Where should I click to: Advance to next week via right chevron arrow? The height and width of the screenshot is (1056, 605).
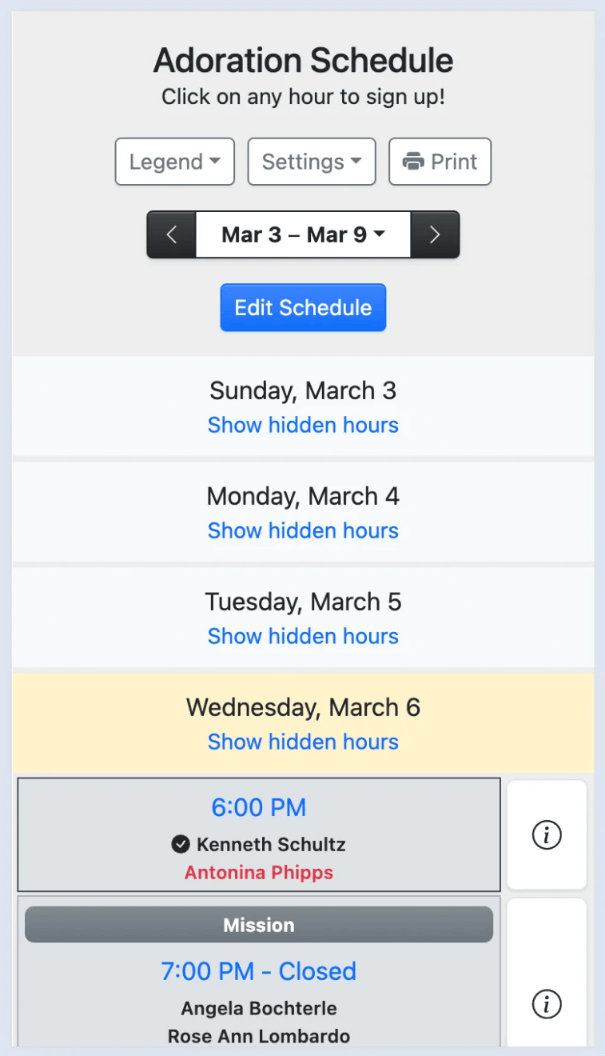point(435,234)
